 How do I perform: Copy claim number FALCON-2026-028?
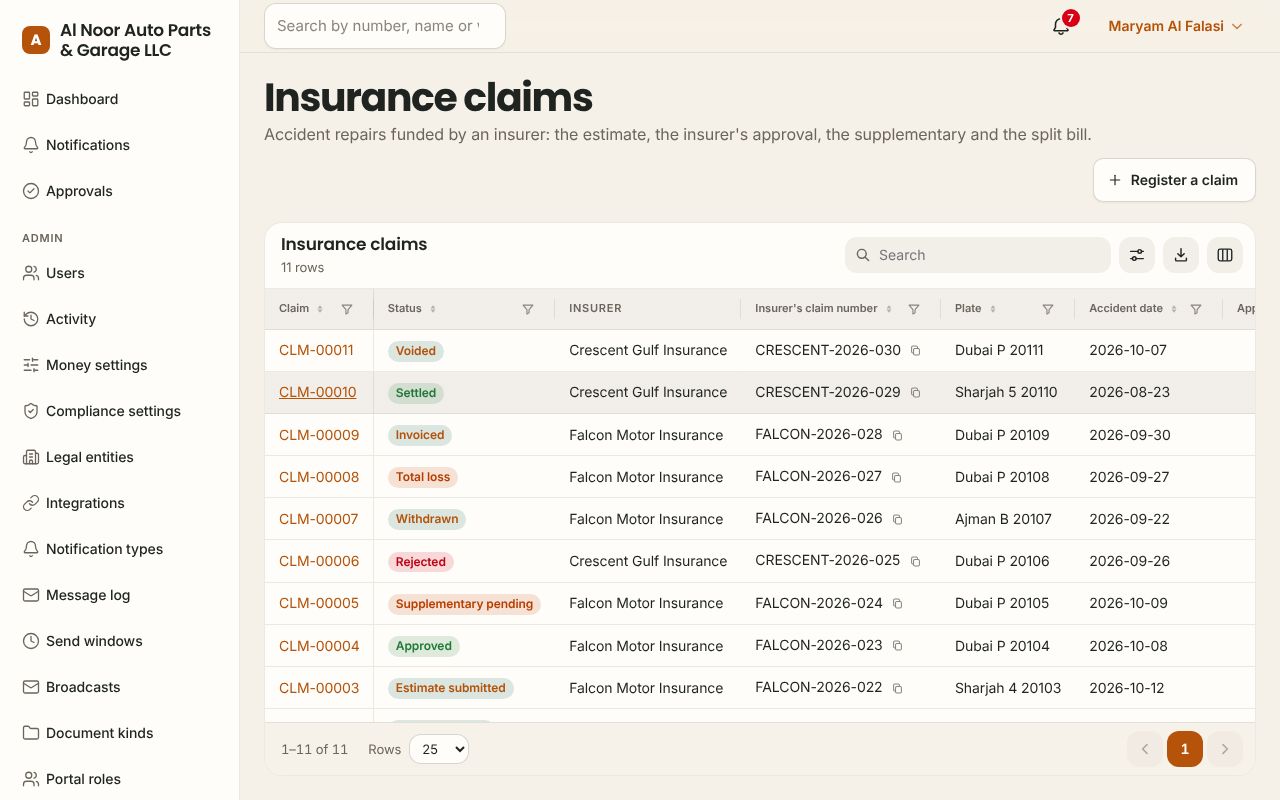pos(897,436)
